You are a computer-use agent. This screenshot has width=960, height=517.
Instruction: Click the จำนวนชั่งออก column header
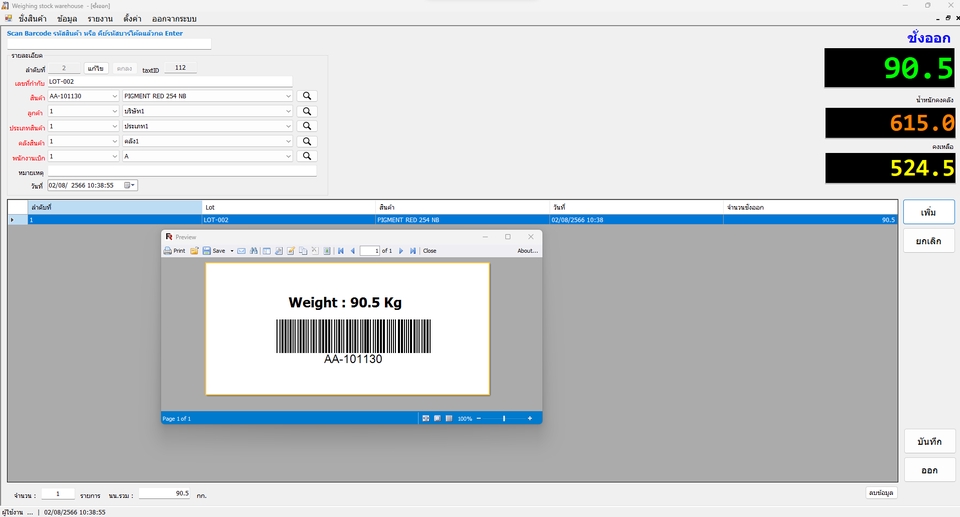point(810,207)
